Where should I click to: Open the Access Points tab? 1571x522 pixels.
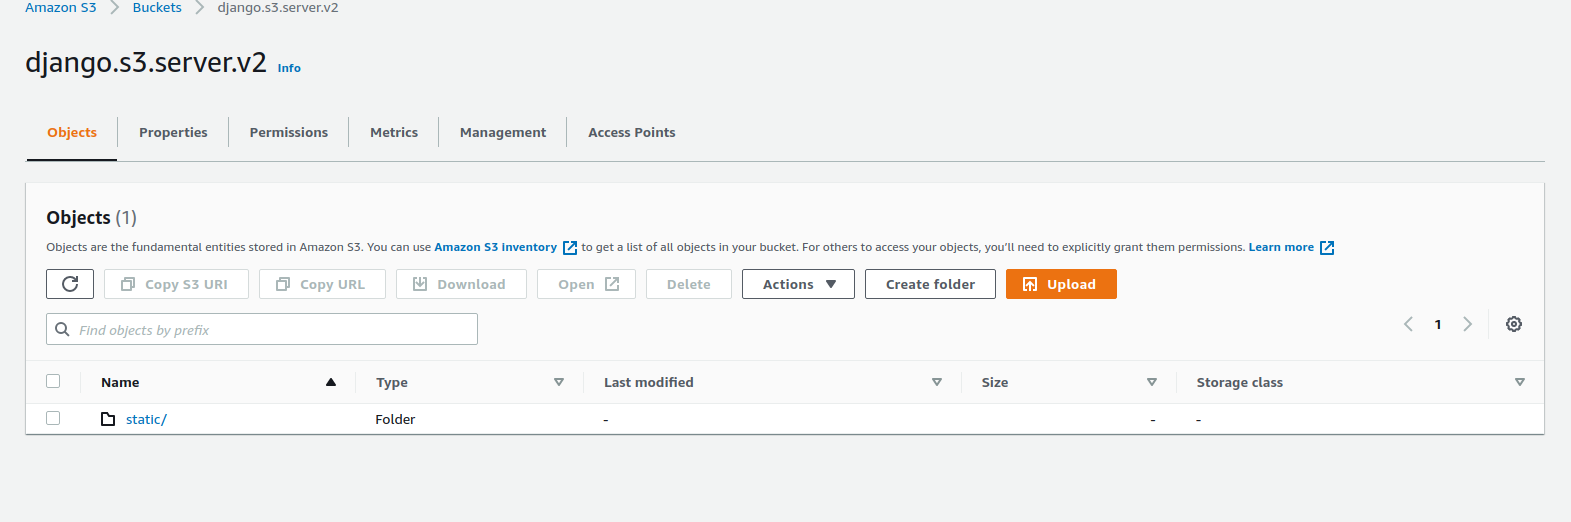click(x=632, y=132)
